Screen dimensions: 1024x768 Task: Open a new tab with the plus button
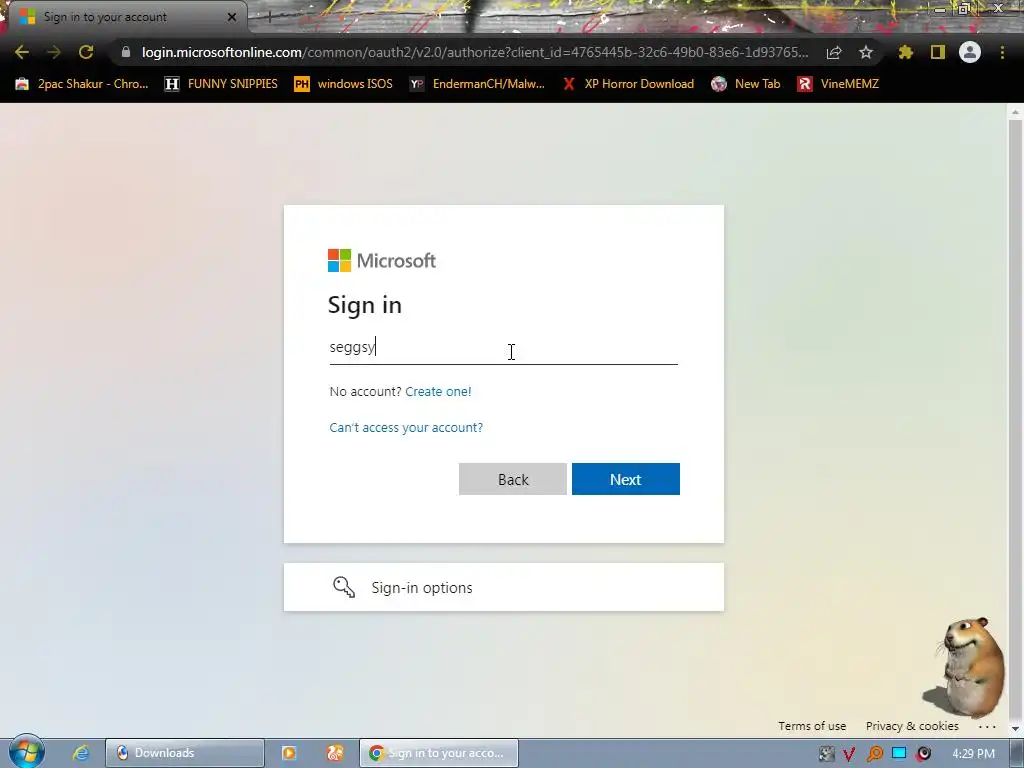pos(268,18)
